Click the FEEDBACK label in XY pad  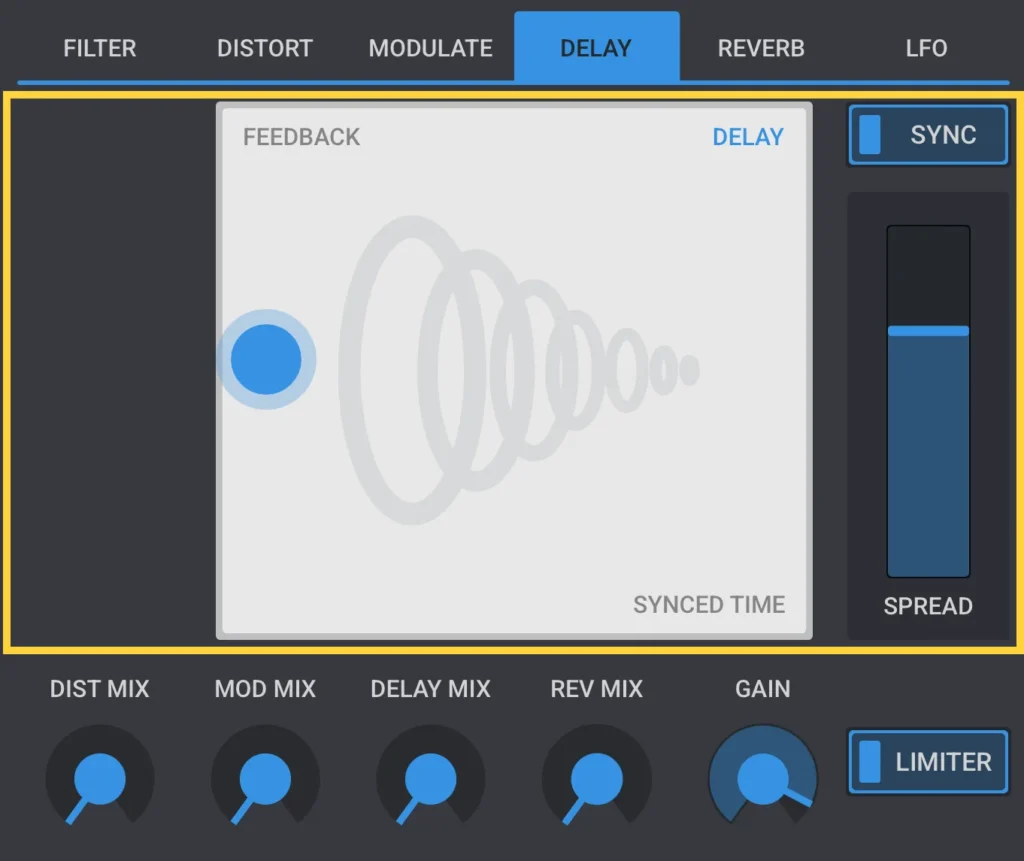pyautogui.click(x=302, y=137)
